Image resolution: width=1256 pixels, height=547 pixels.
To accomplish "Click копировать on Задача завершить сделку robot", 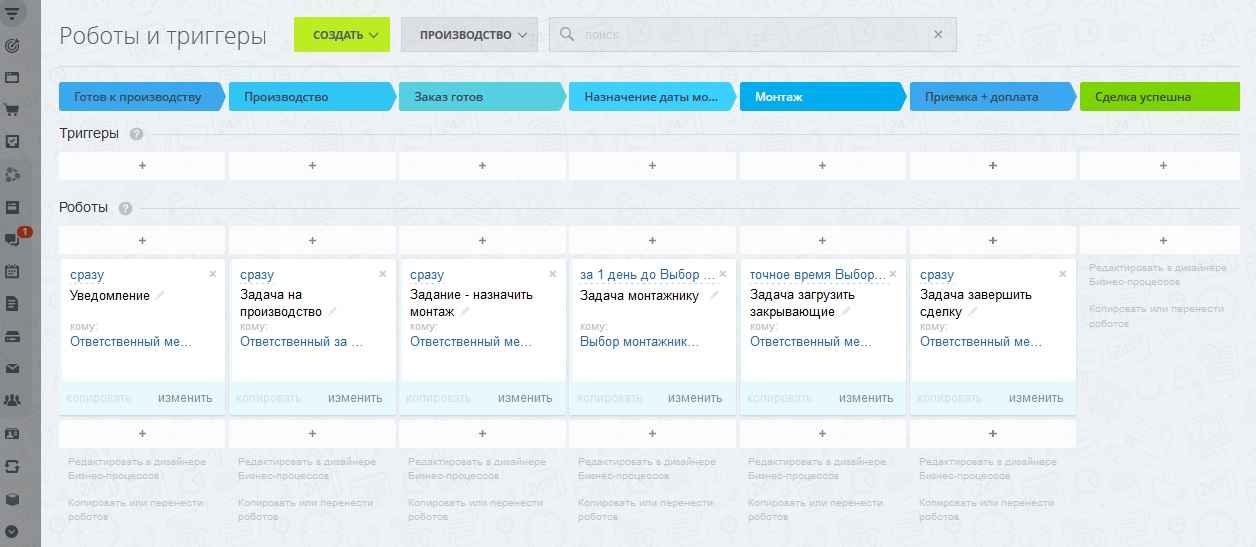I will click(x=949, y=398).
